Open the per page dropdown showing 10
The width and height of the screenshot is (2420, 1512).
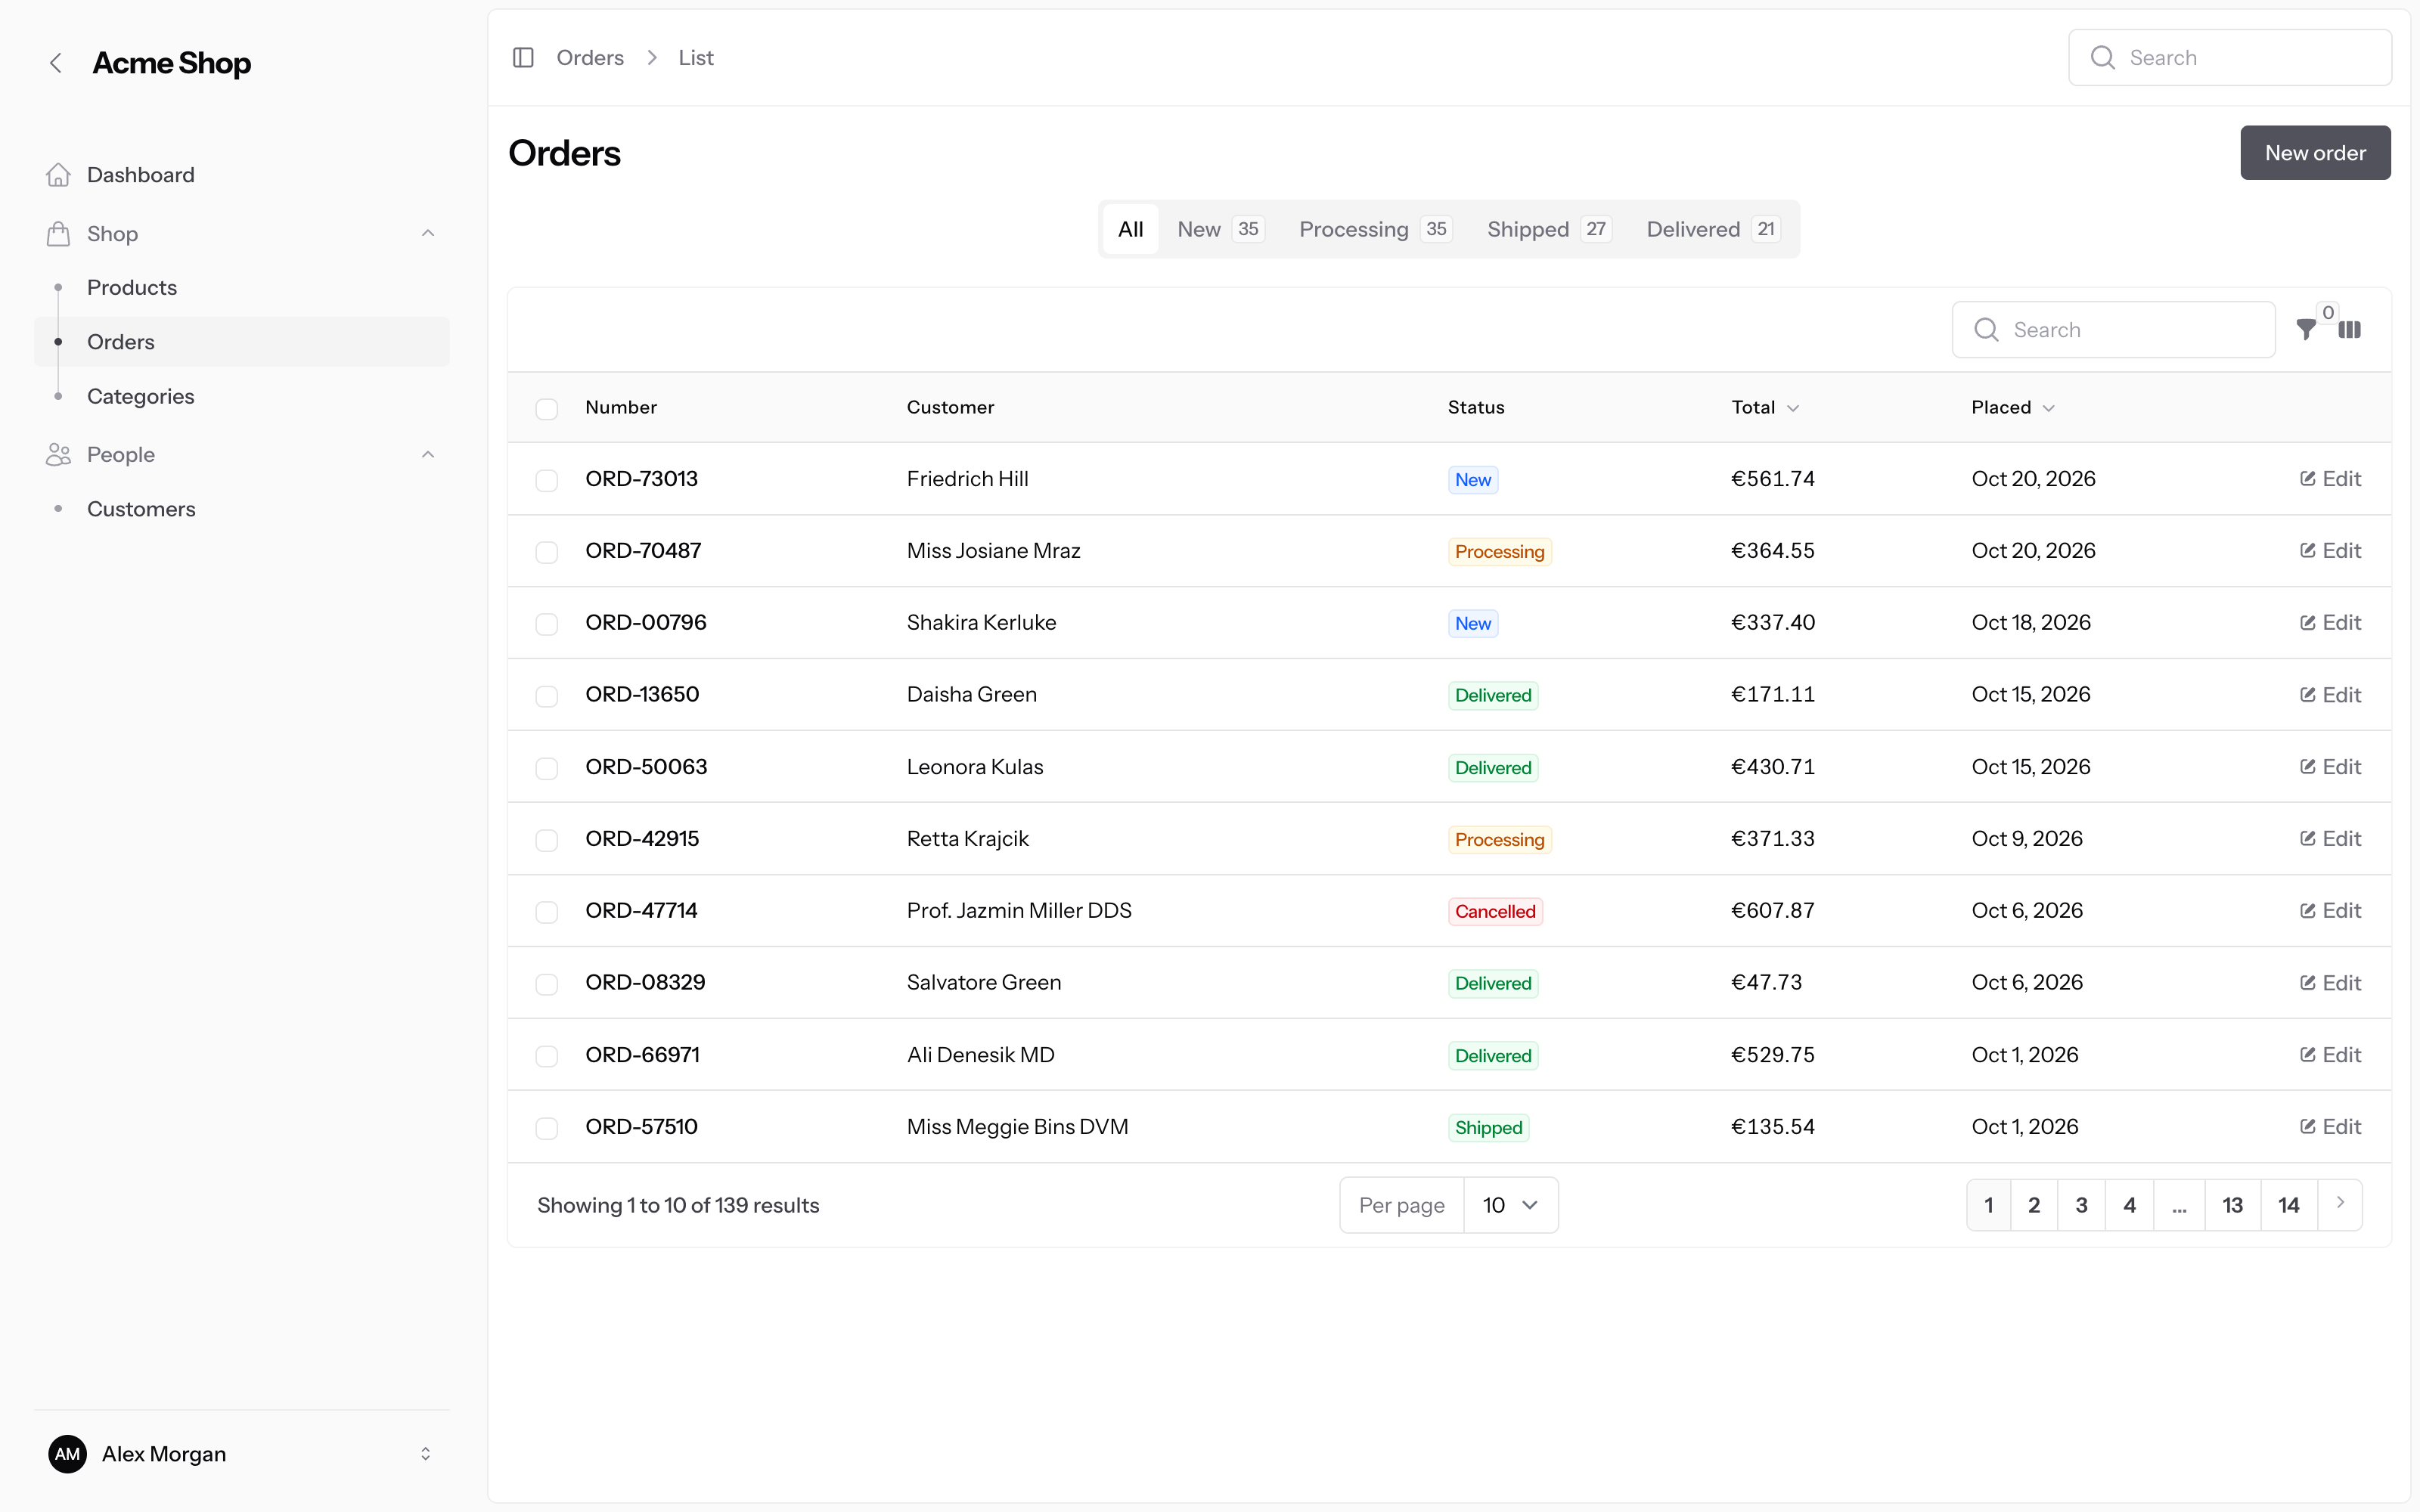(1510, 1205)
